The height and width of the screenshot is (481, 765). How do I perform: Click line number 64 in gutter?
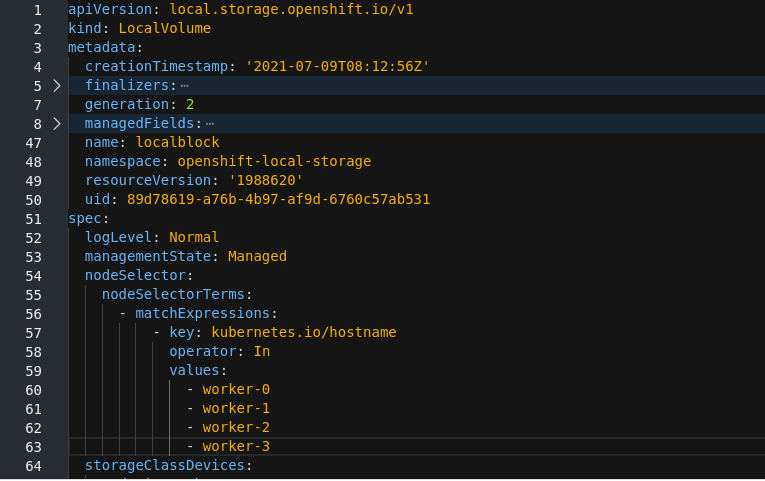[x=33, y=466]
